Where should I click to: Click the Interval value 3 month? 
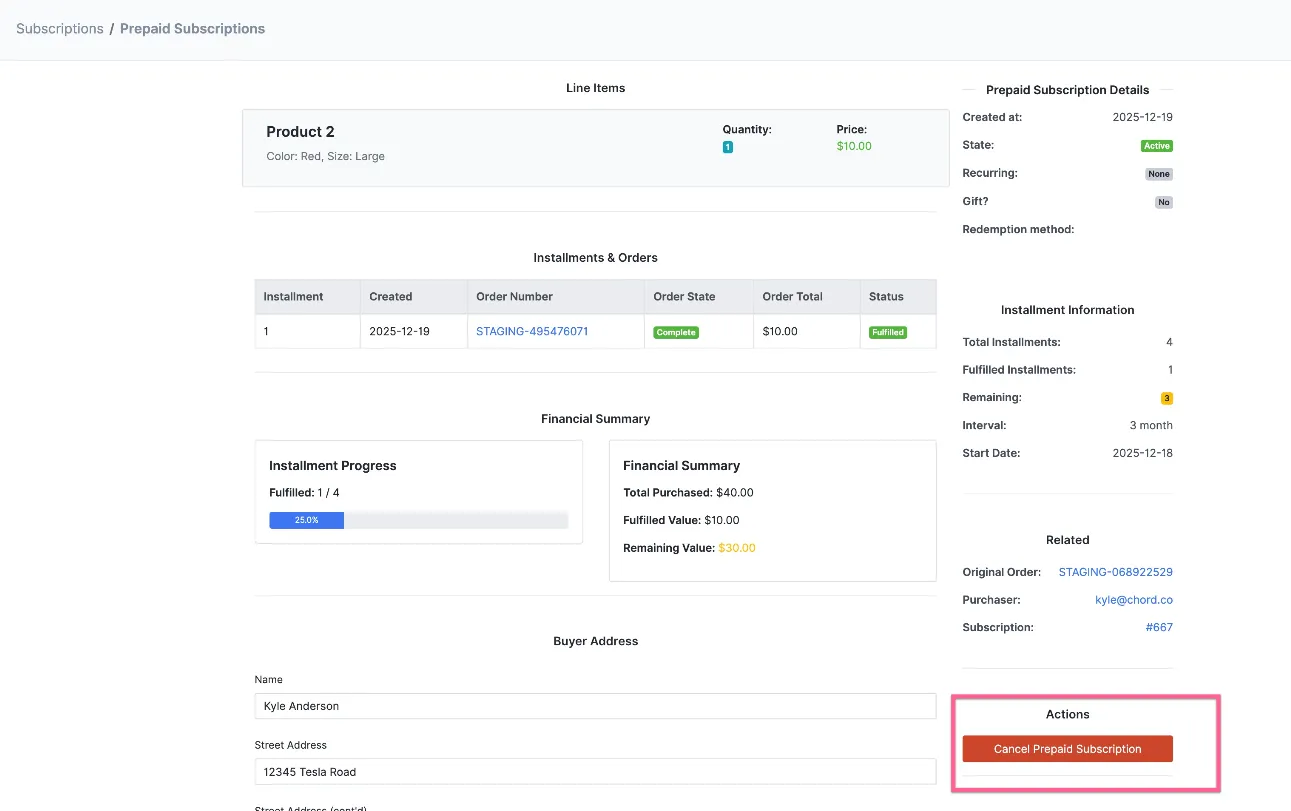[x=1151, y=425]
